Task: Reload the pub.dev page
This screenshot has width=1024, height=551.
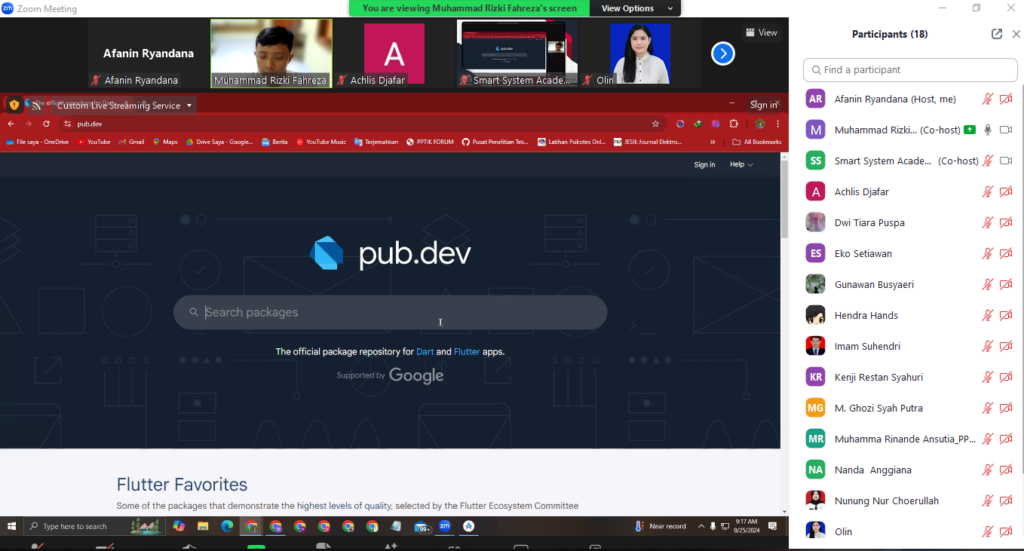Action: 46,124
